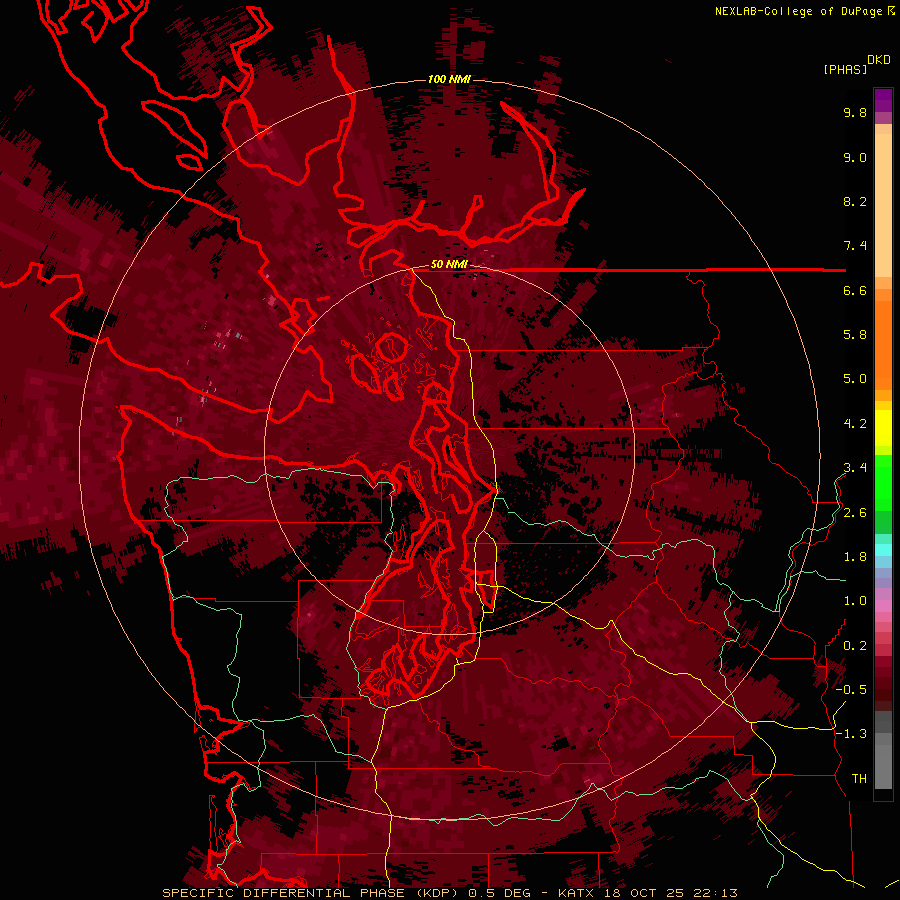Click the cyan segment of the color scale
This screenshot has width=900, height=900.
pyautogui.click(x=883, y=550)
